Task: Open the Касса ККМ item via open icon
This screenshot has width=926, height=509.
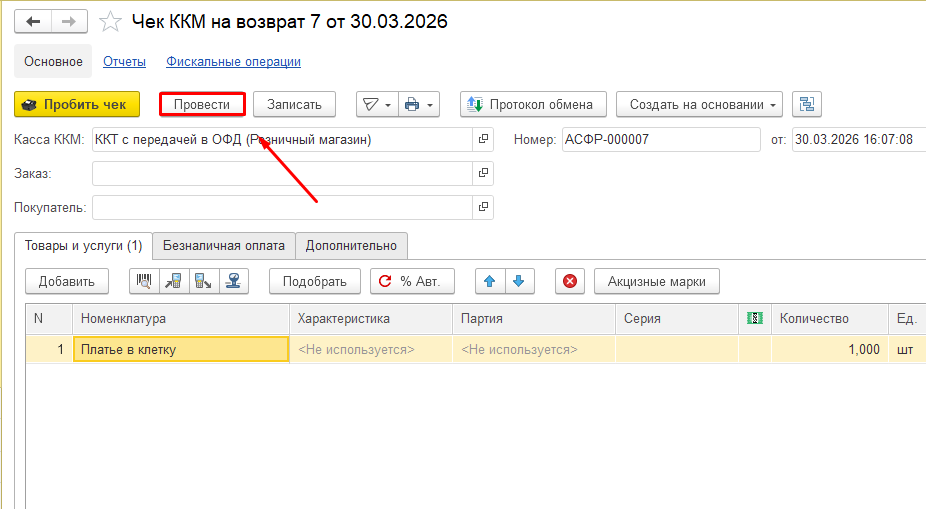Action: pos(483,139)
